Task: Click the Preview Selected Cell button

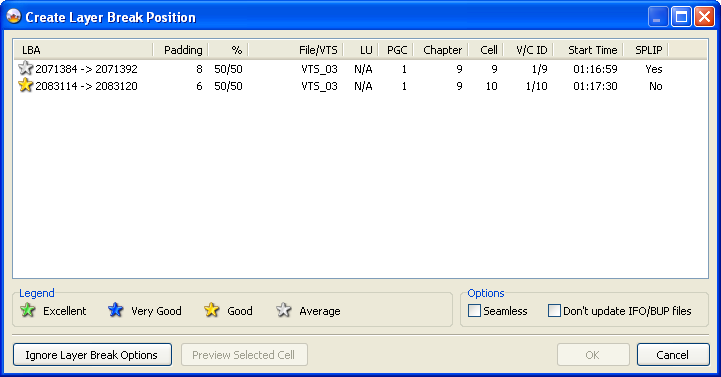Action: 244,355
